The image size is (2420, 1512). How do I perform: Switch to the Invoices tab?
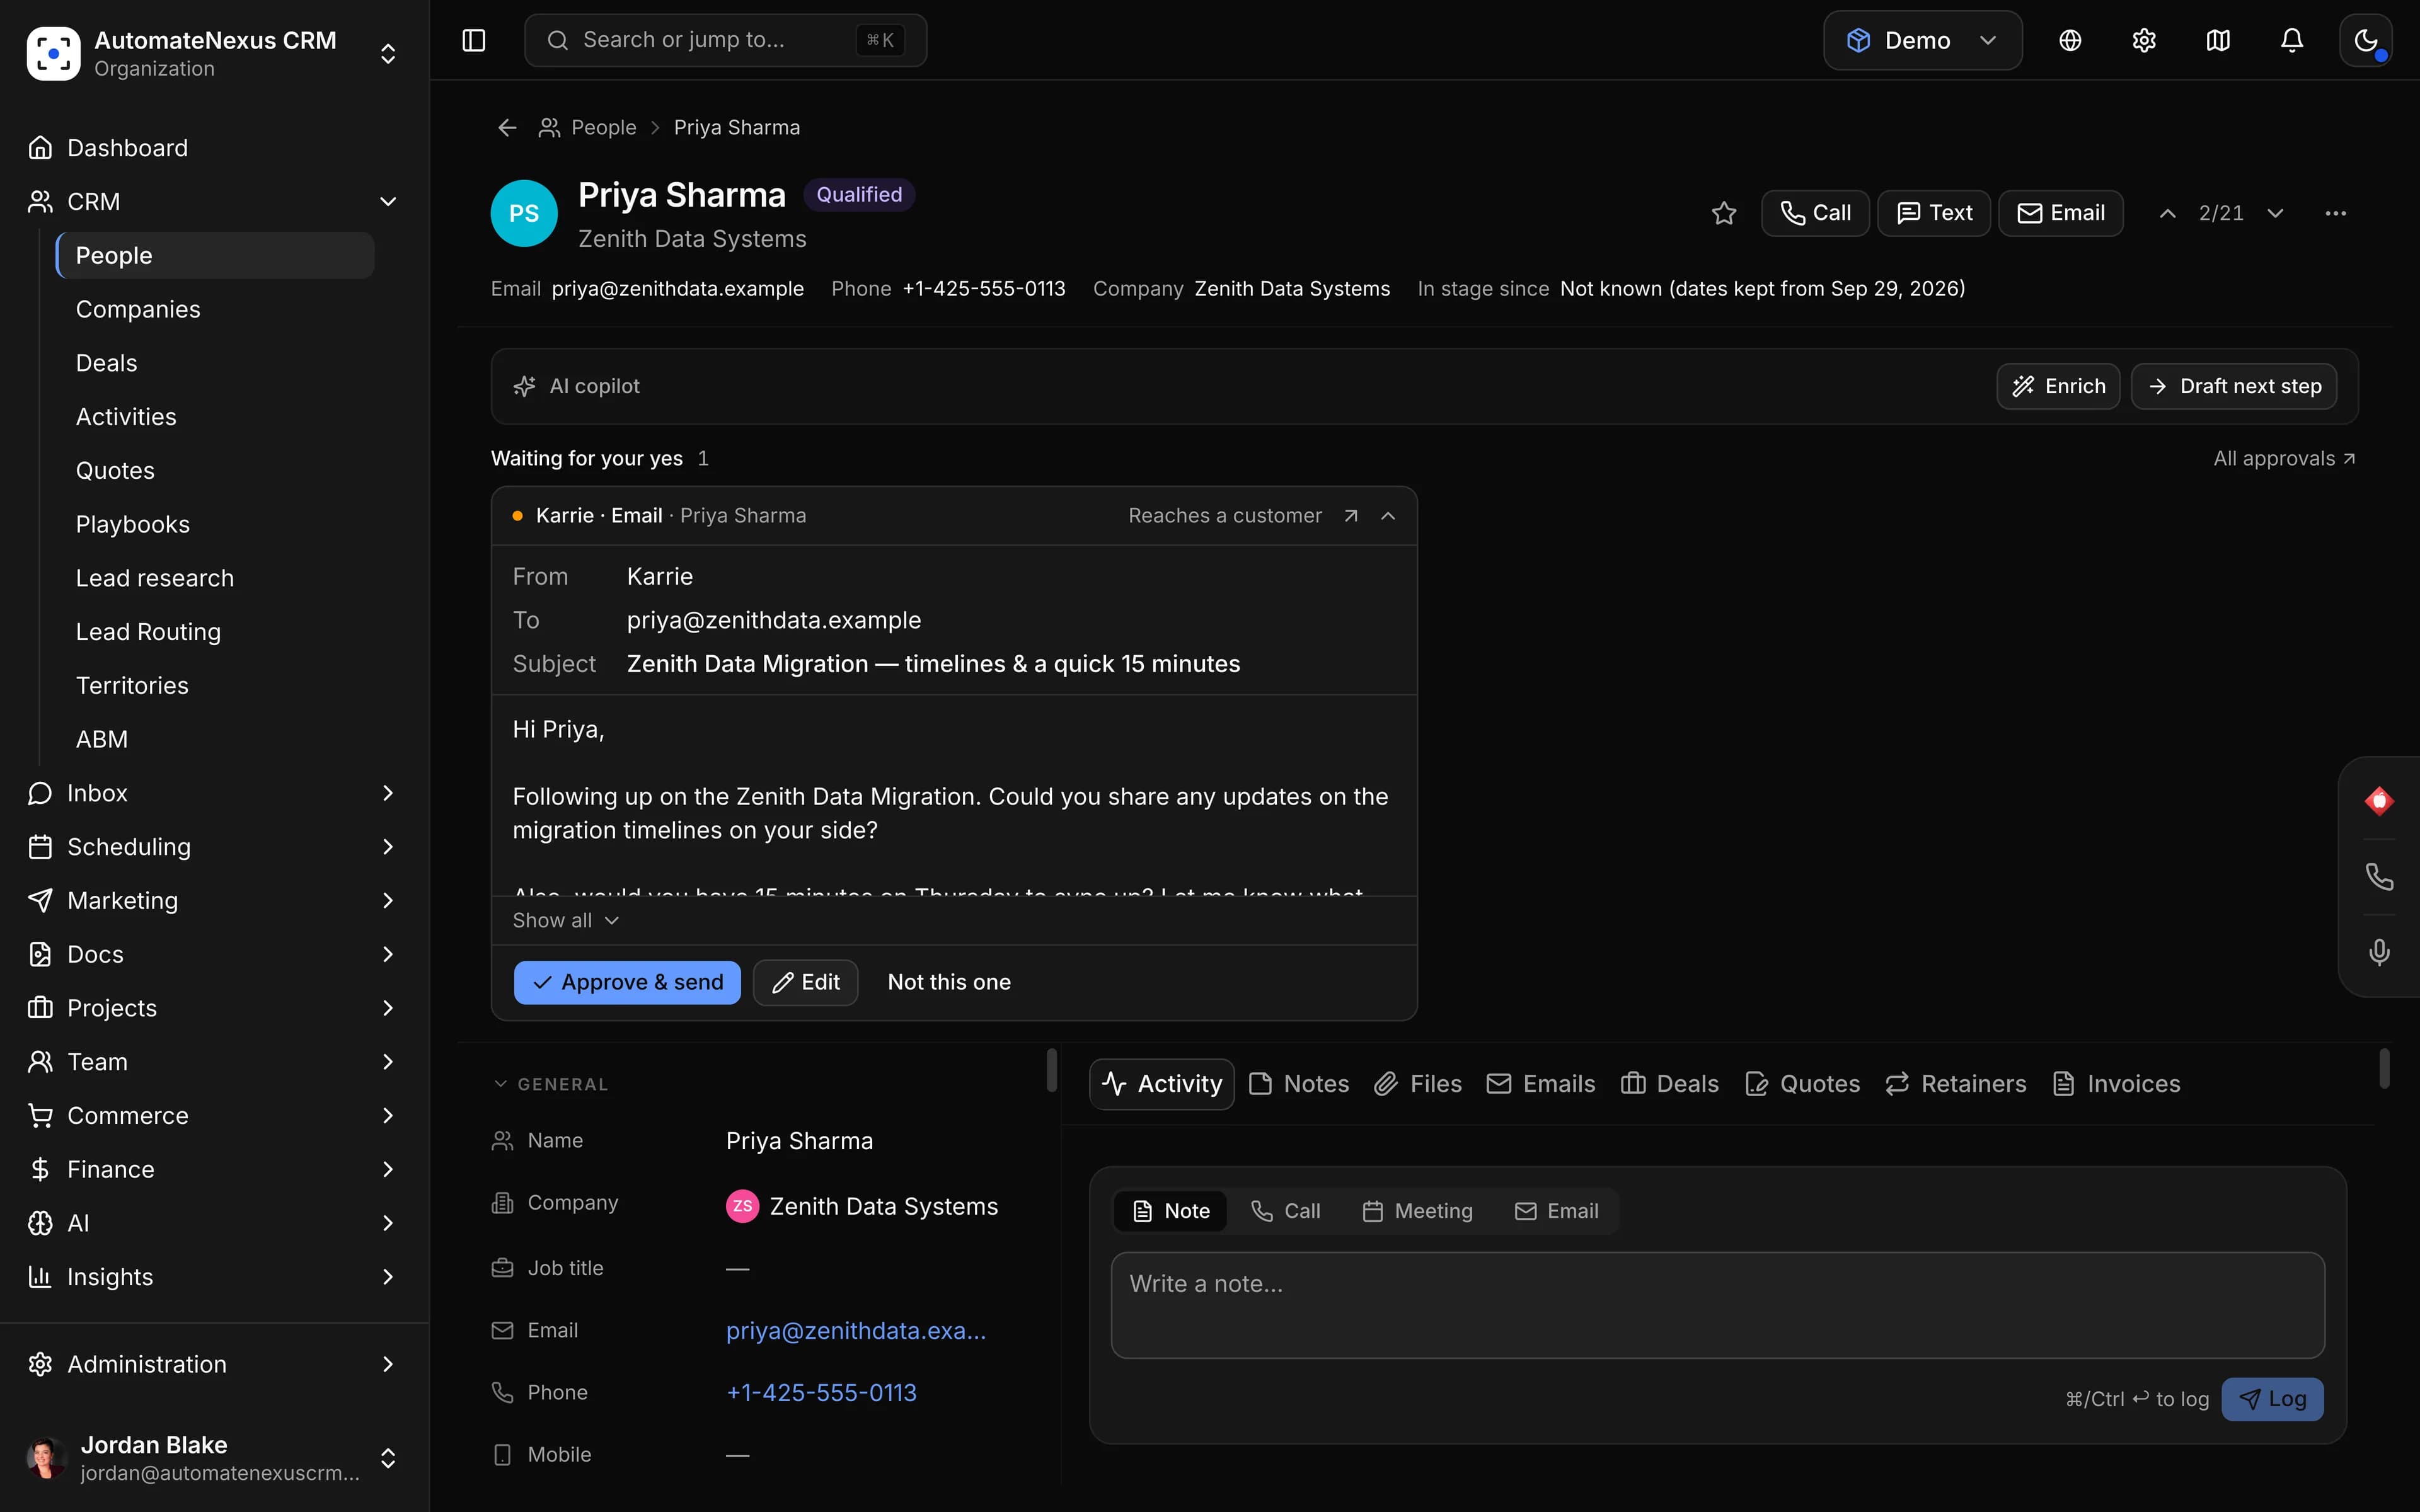(x=2116, y=1084)
